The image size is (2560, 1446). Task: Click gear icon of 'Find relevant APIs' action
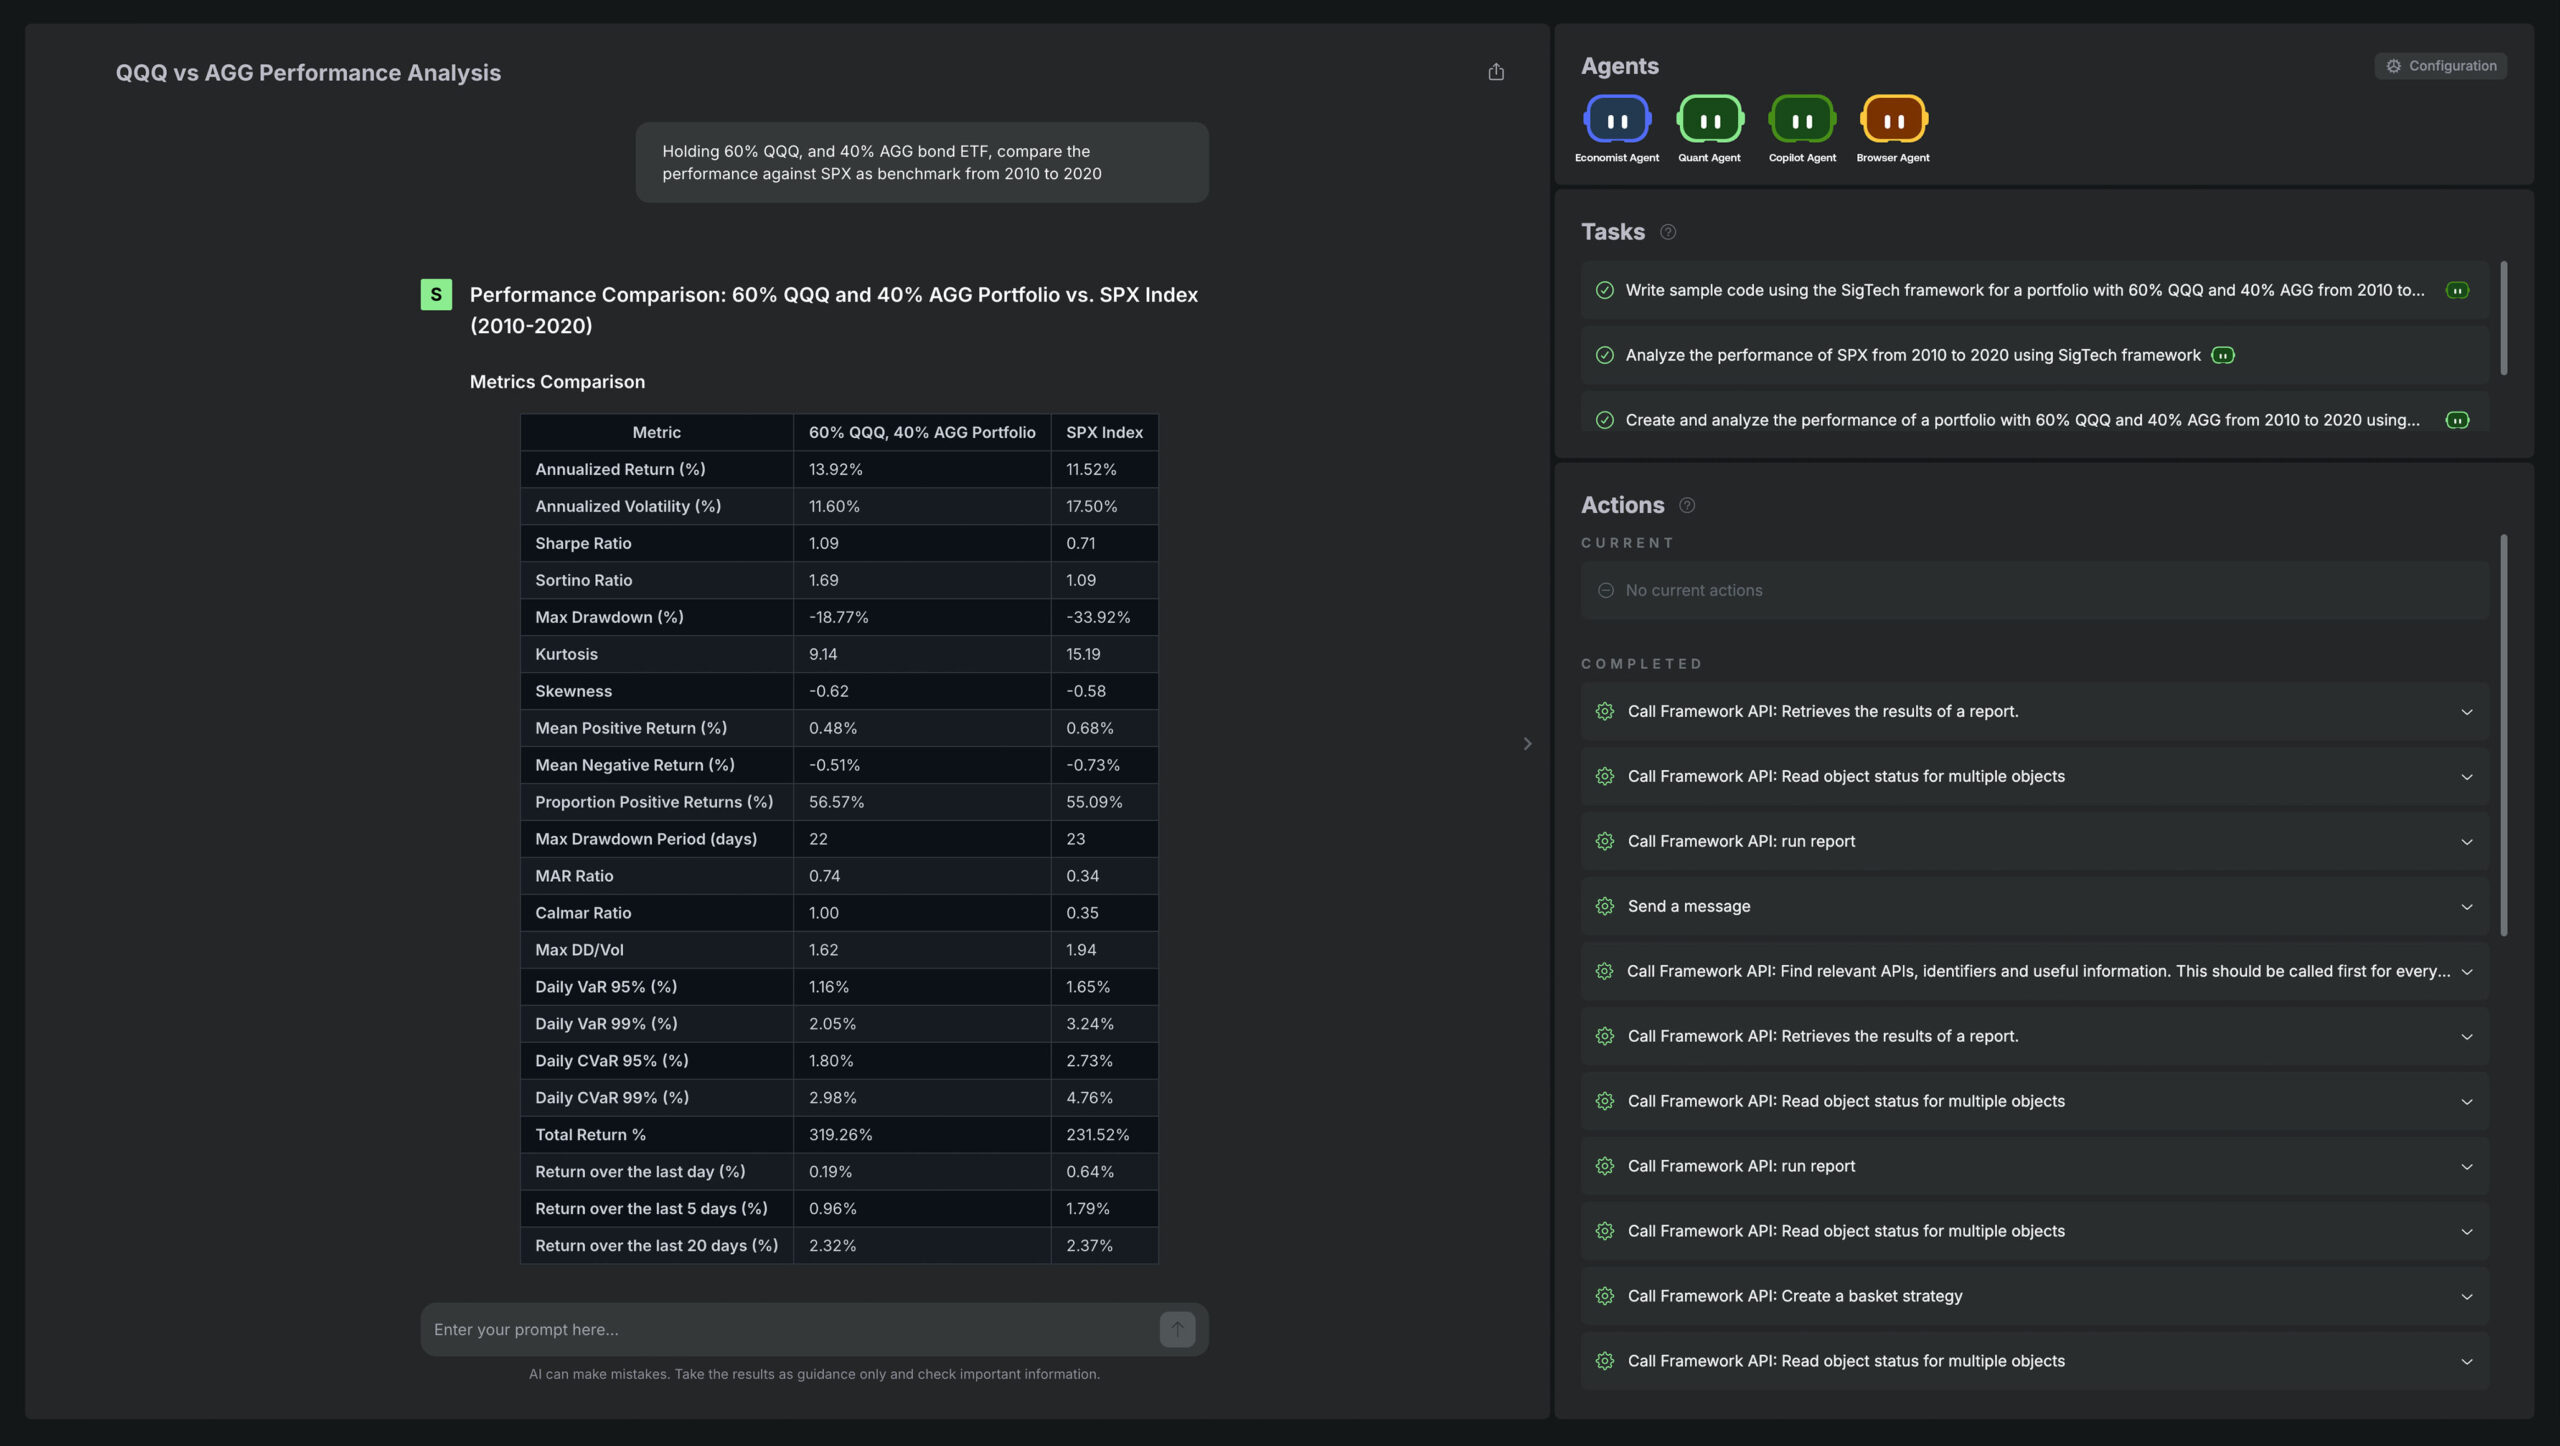click(1604, 972)
